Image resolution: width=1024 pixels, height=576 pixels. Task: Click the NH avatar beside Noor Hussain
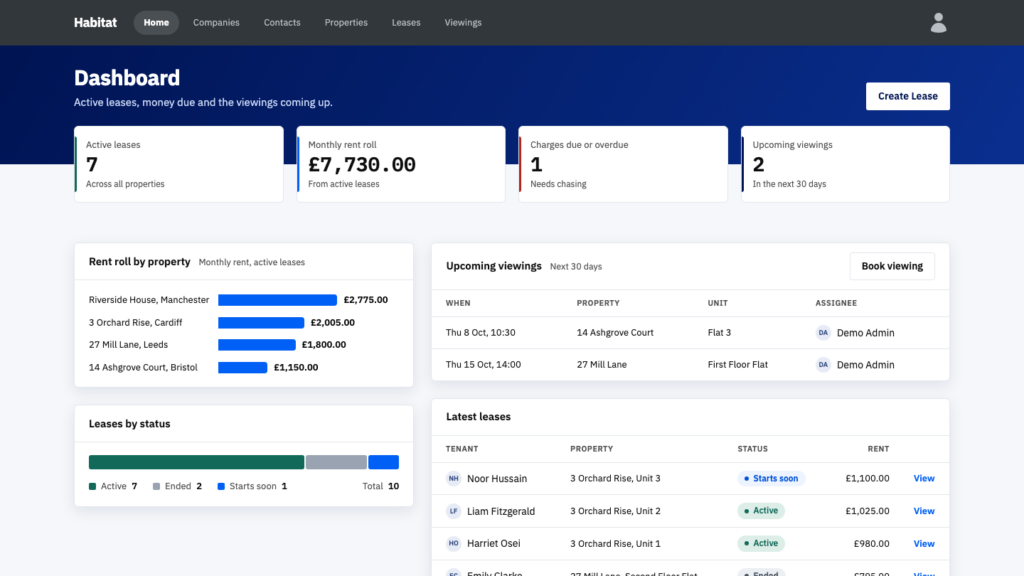tap(453, 478)
